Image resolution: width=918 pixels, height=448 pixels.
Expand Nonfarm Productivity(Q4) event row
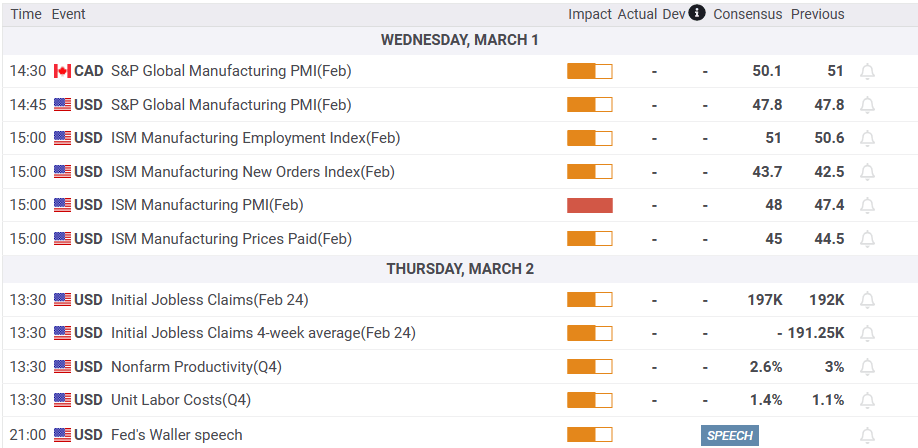point(196,367)
